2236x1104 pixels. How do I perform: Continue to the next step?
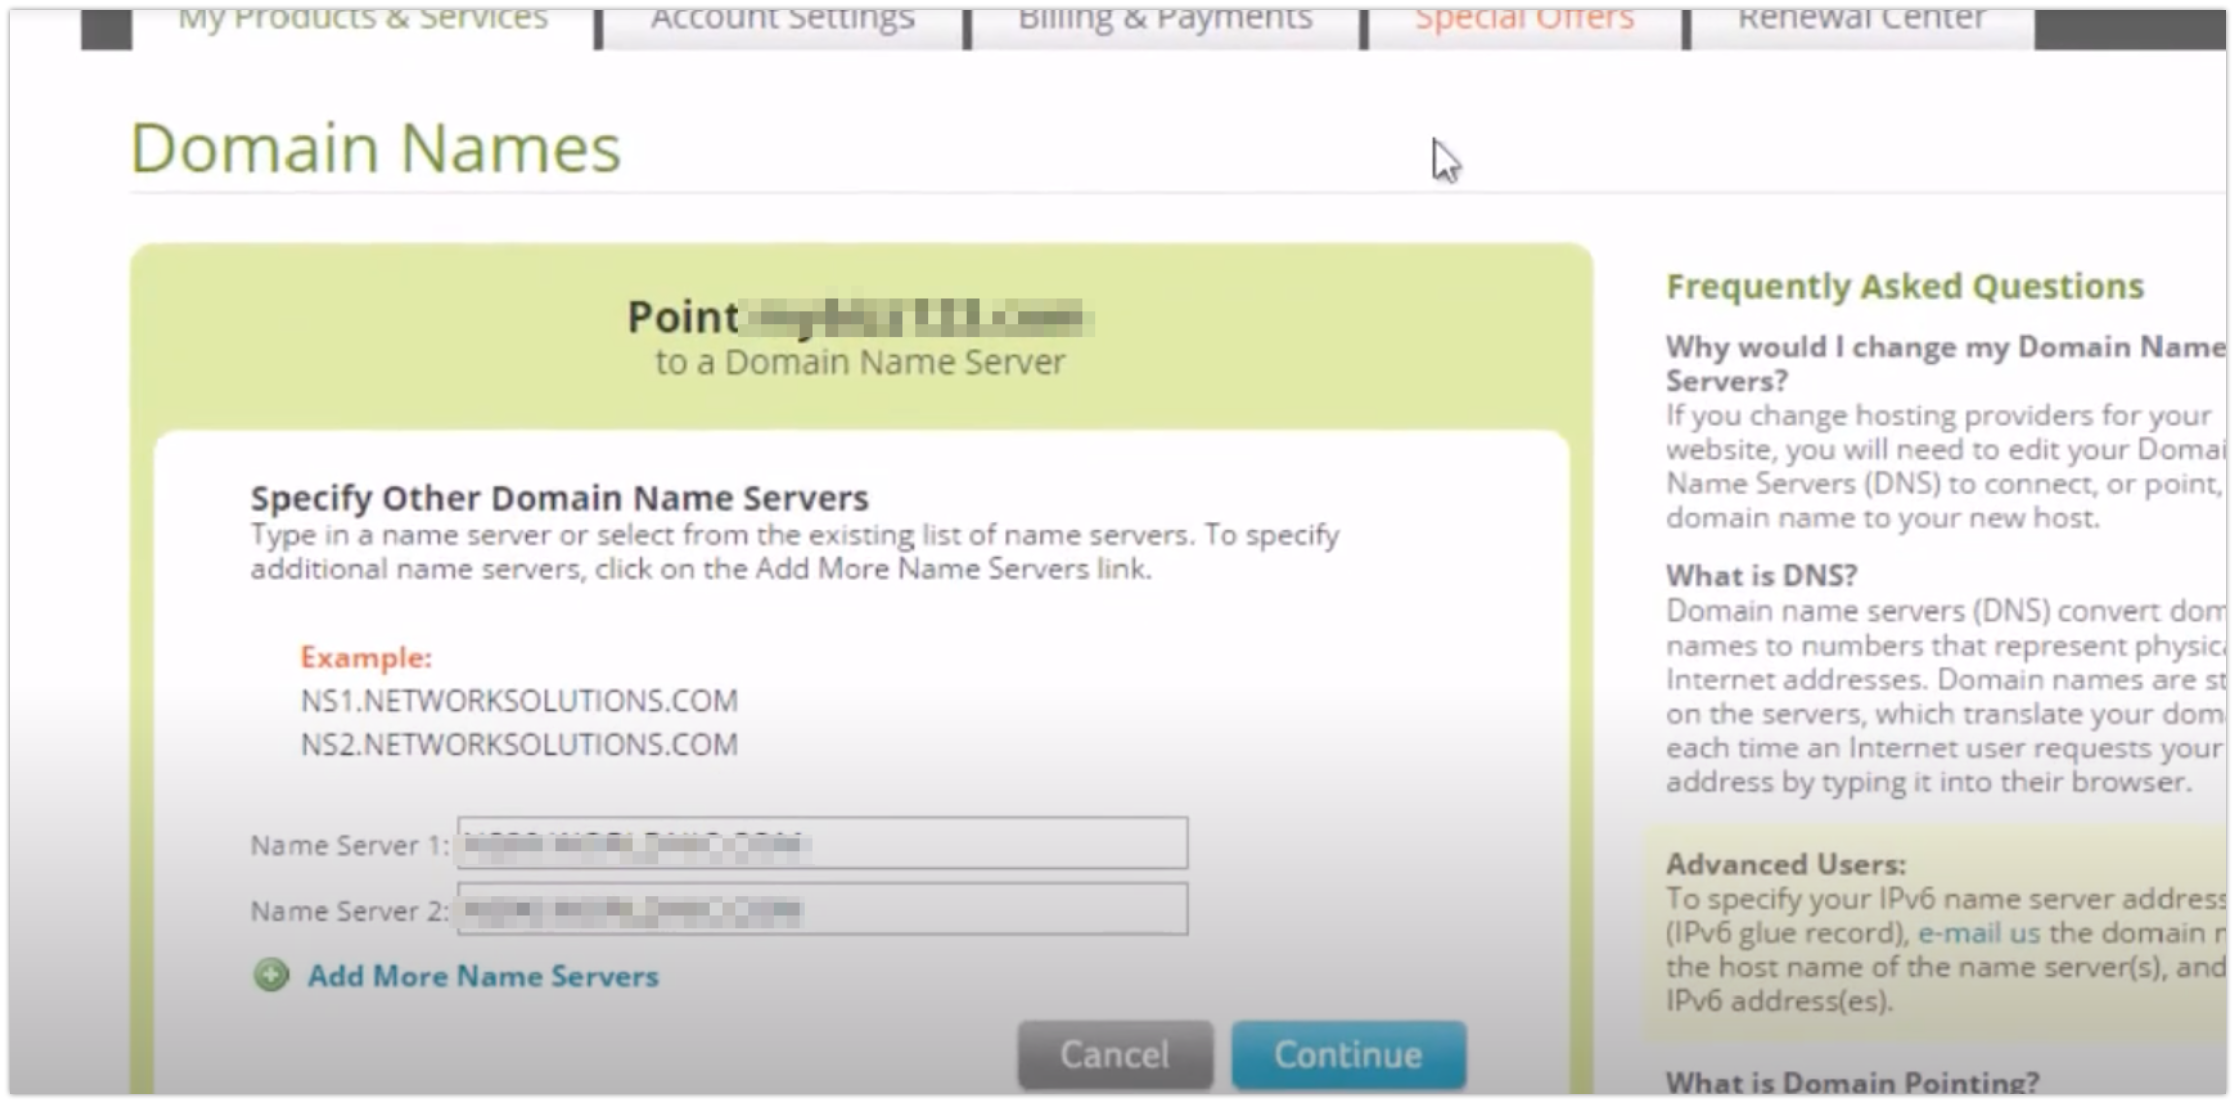pyautogui.click(x=1348, y=1055)
